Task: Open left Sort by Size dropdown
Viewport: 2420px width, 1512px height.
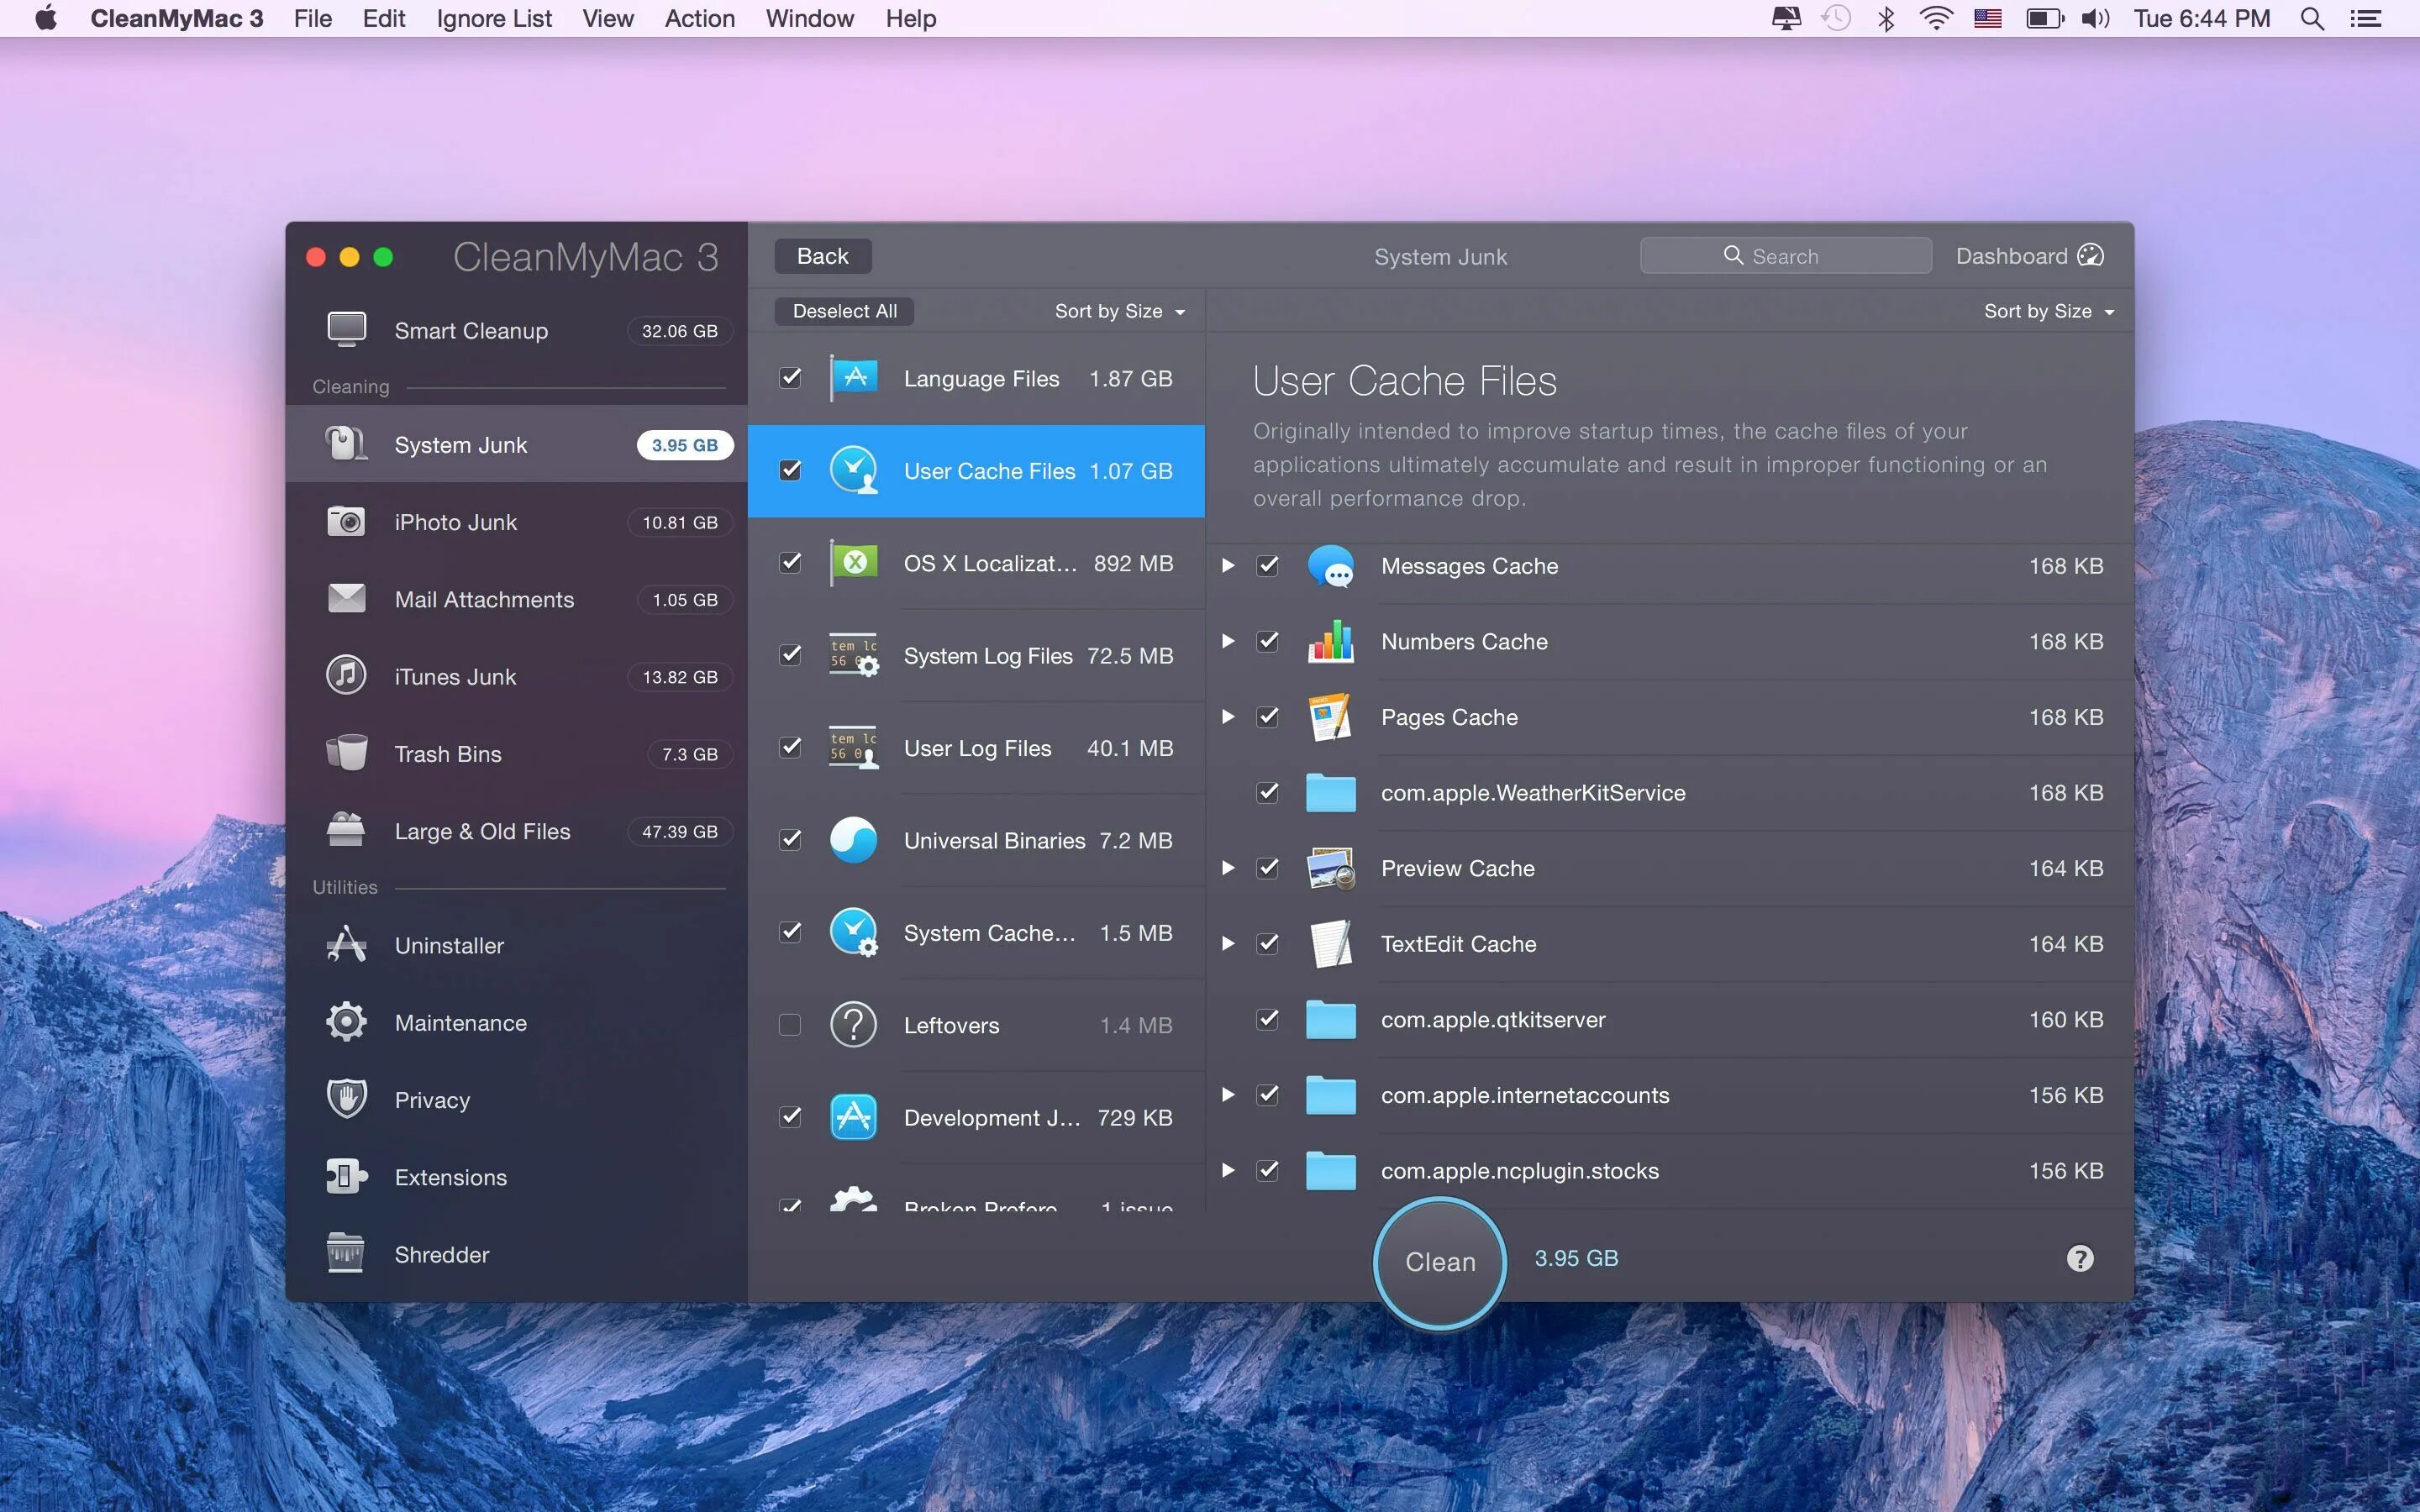Action: [1119, 311]
